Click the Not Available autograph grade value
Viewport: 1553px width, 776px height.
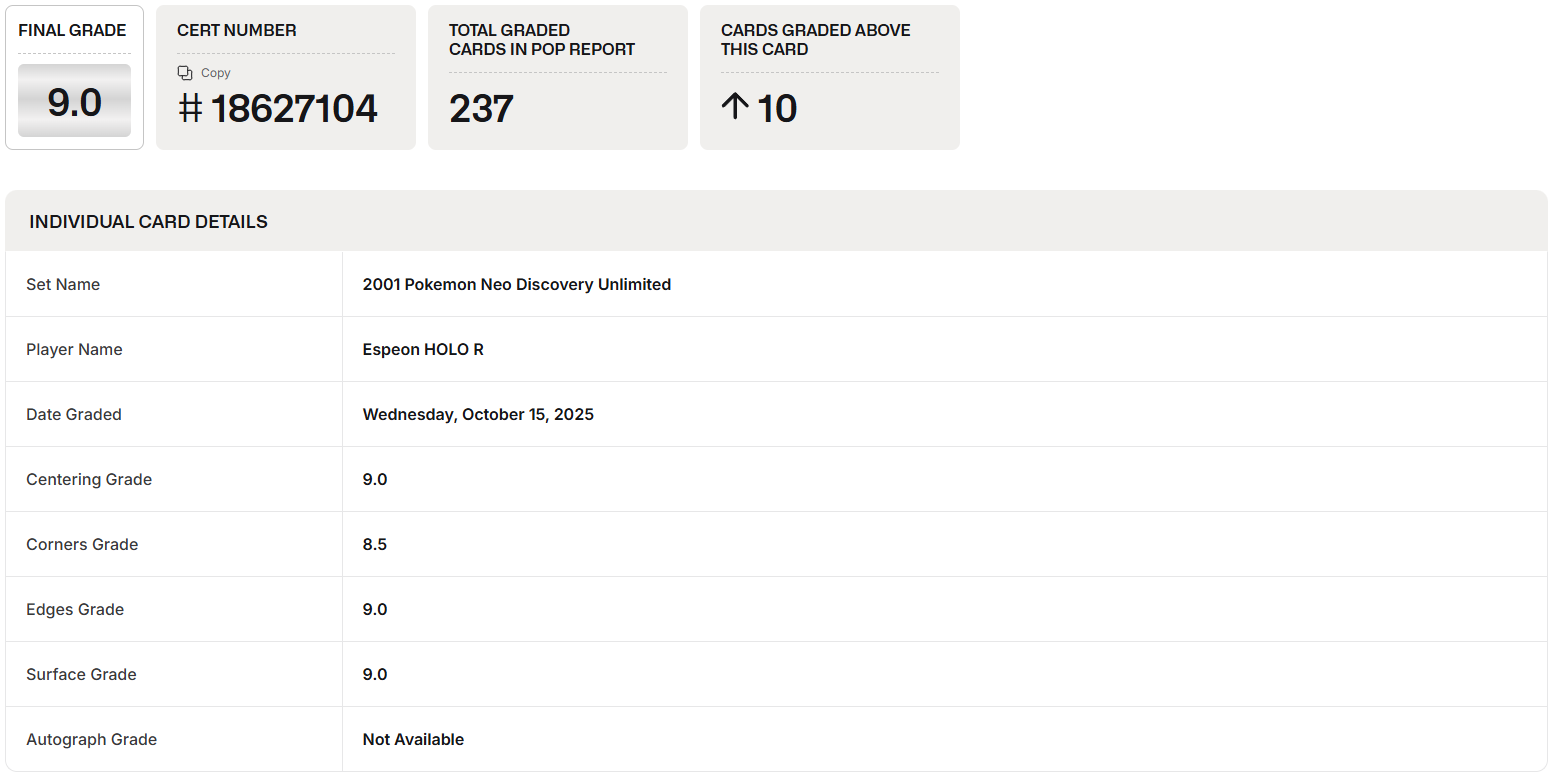pos(413,740)
